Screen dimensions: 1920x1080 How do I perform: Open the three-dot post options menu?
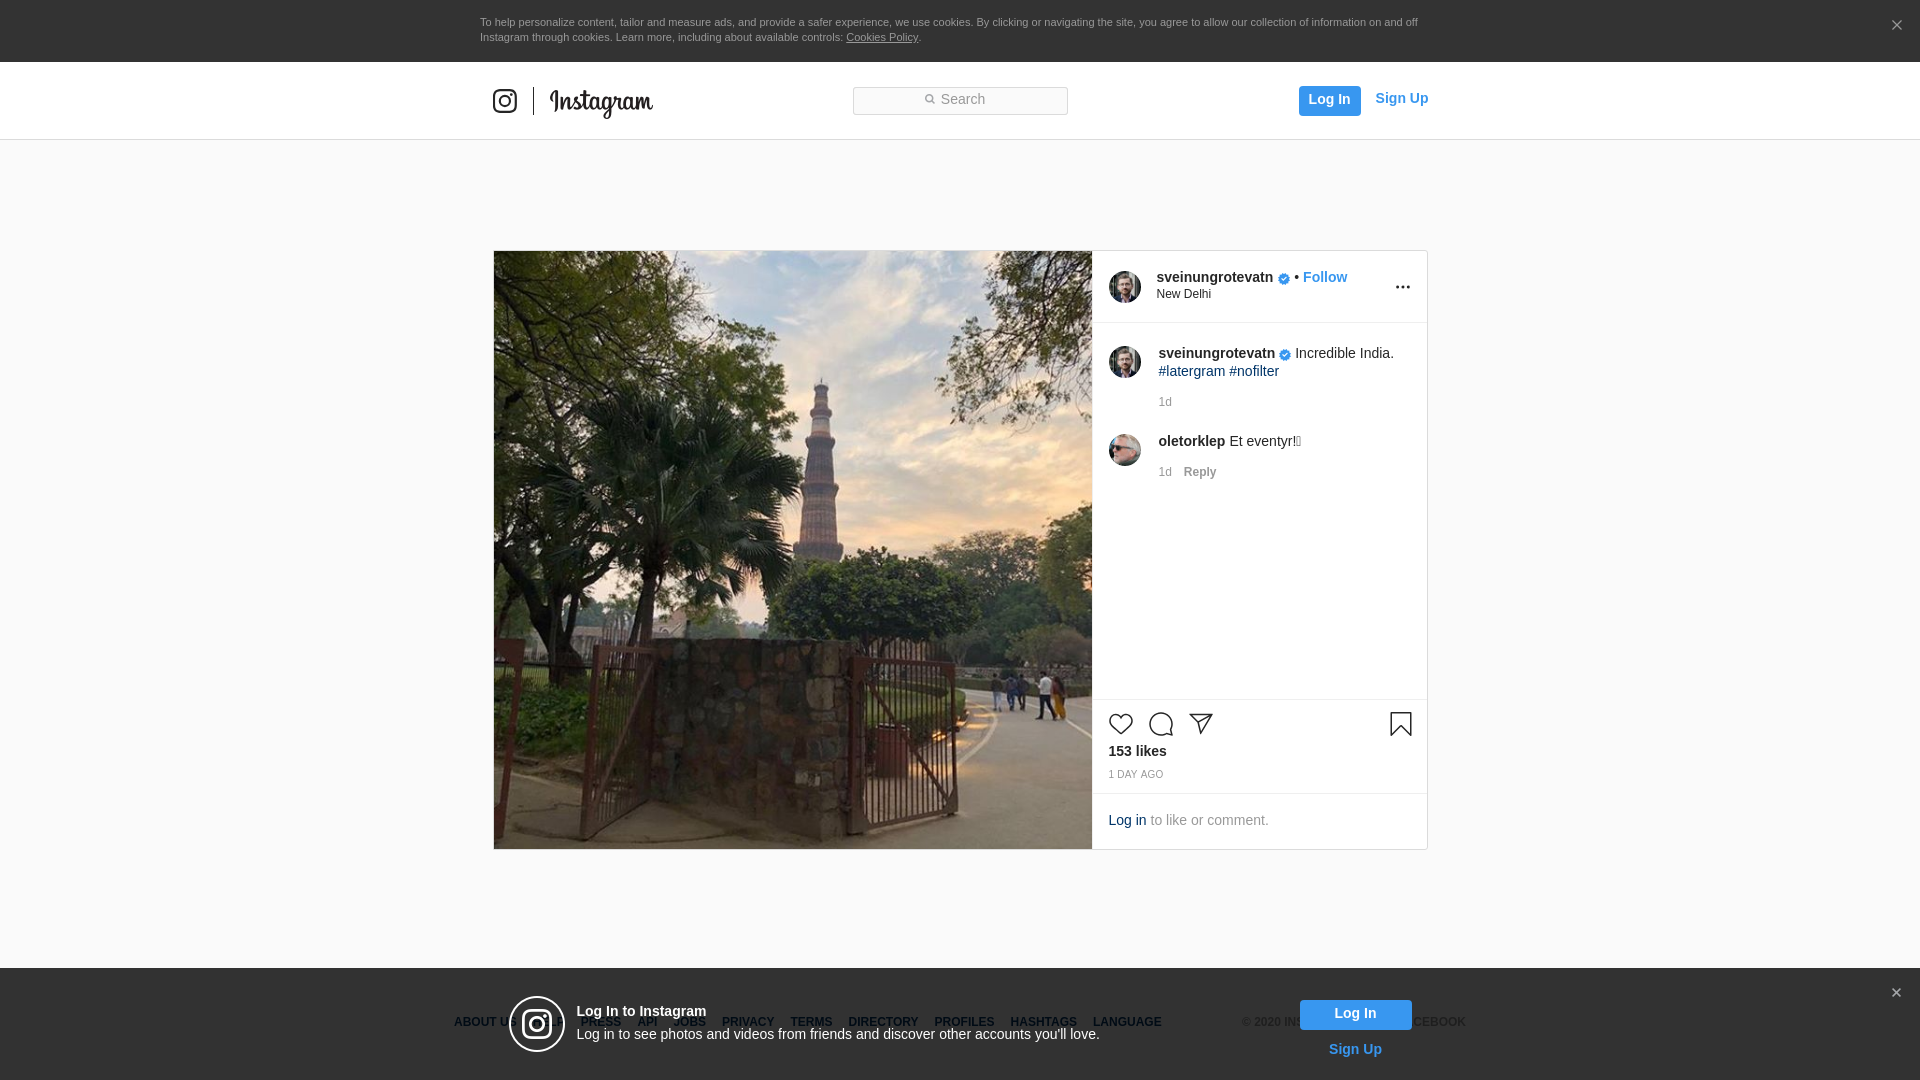[x=1402, y=287]
